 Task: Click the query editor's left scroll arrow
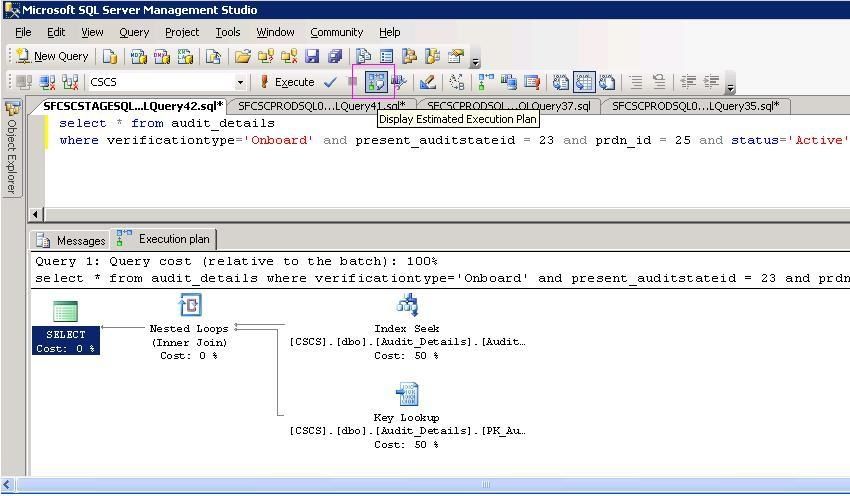(x=35, y=214)
